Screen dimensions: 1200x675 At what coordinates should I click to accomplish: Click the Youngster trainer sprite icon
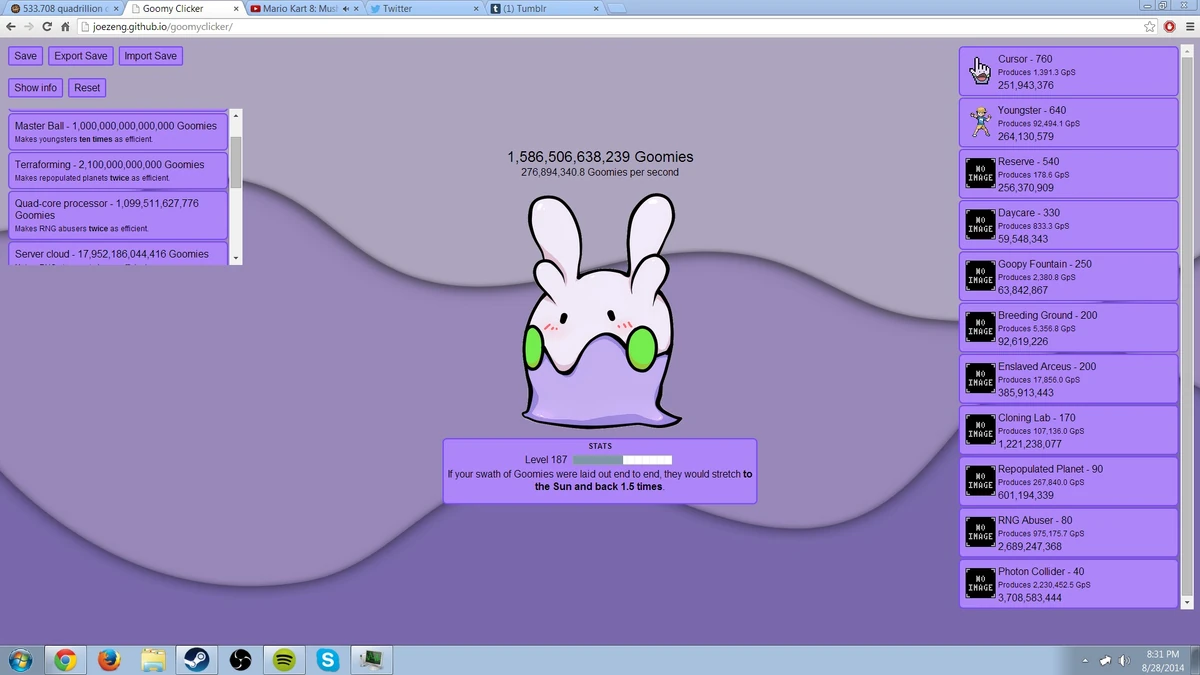(x=980, y=120)
